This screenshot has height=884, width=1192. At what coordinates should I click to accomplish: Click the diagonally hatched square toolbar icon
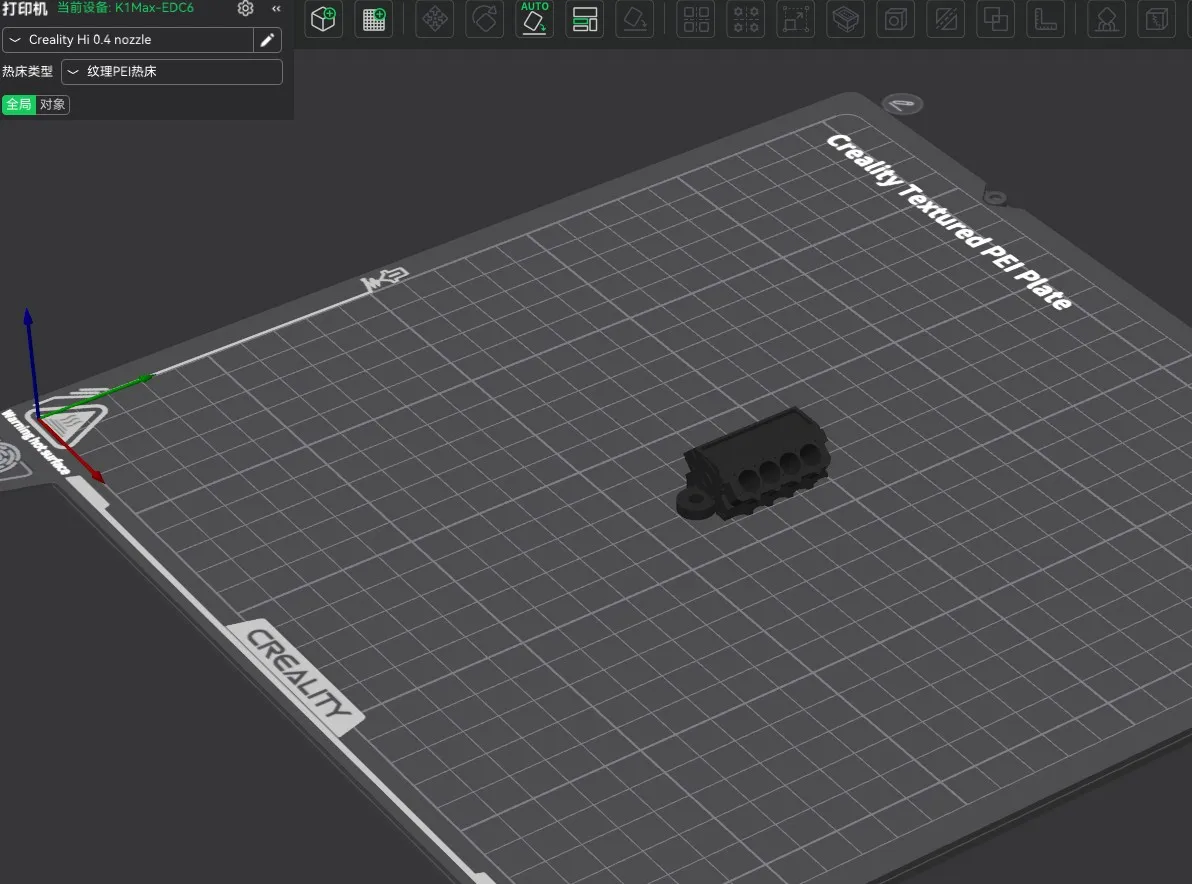pos(946,19)
